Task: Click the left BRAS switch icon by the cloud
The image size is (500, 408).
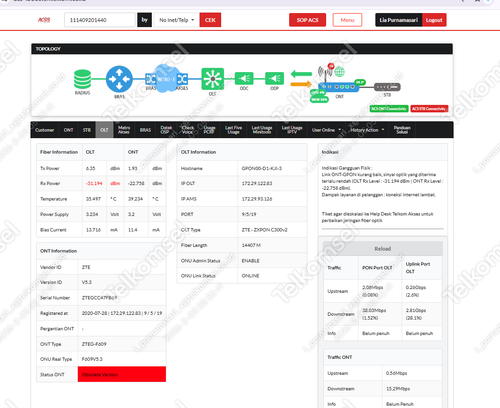Action: 150,79
